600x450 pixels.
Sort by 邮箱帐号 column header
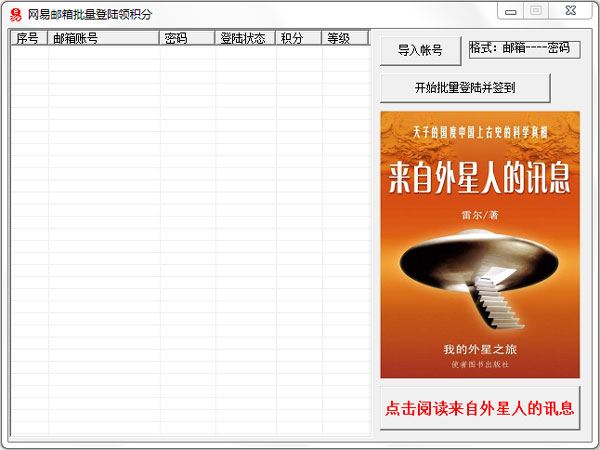pos(103,38)
